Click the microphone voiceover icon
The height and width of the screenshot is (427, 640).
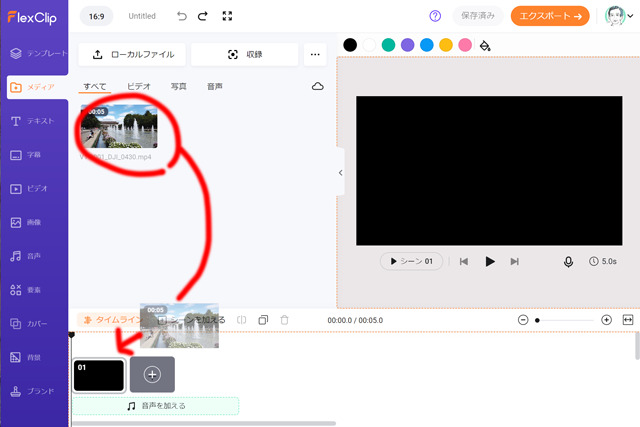click(x=568, y=261)
